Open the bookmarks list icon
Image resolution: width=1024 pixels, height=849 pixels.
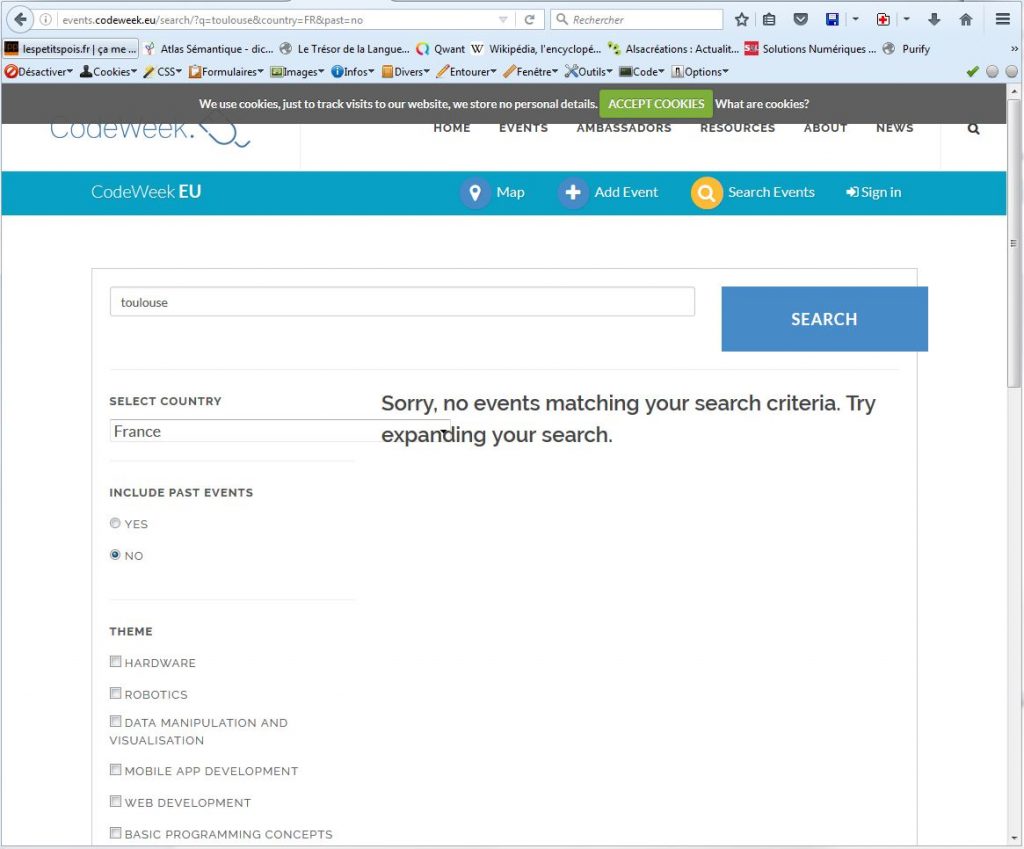pyautogui.click(x=769, y=20)
